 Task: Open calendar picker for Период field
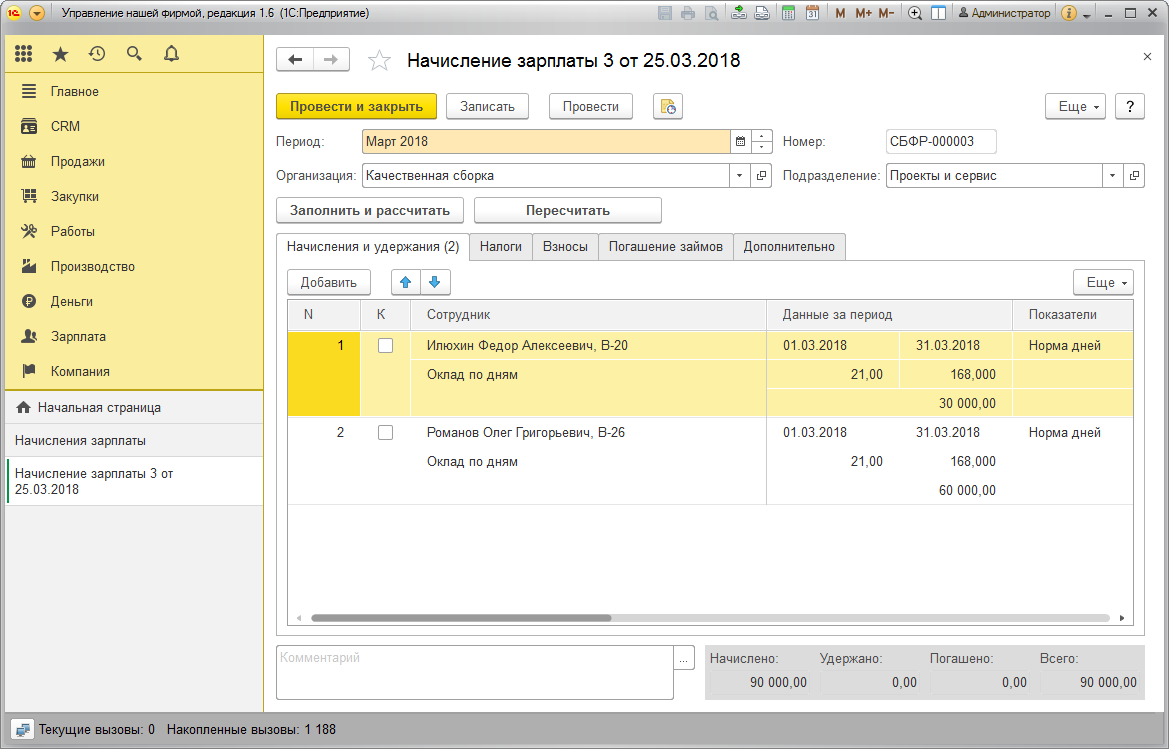pos(740,142)
